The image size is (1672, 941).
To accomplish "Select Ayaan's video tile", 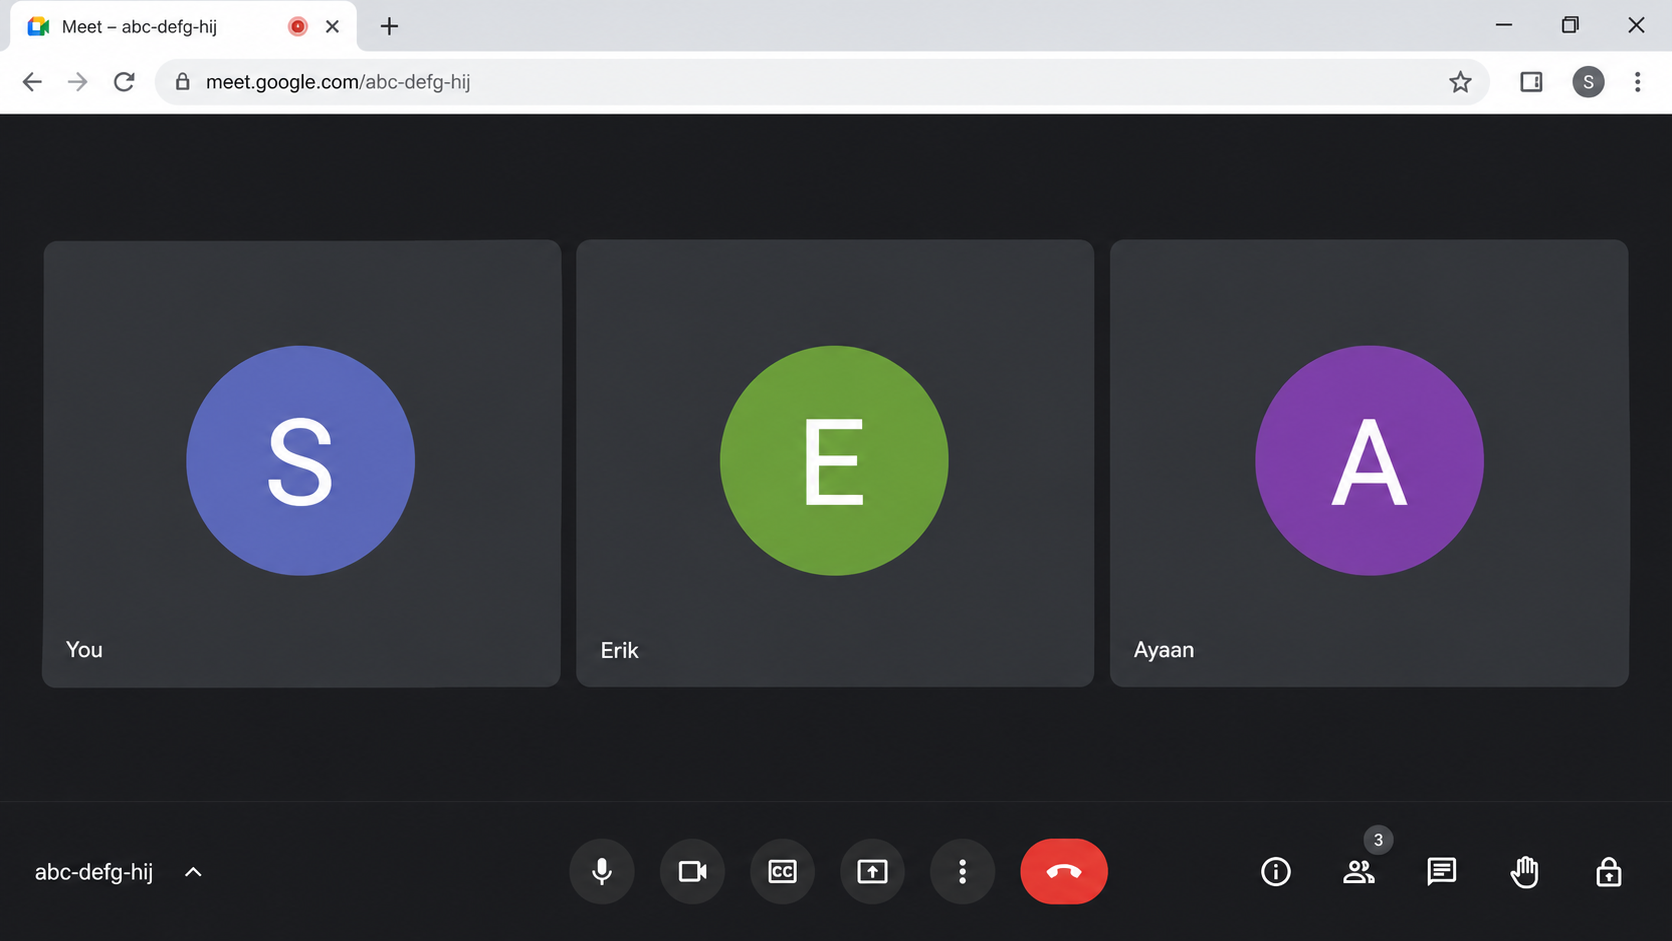I will [1369, 463].
